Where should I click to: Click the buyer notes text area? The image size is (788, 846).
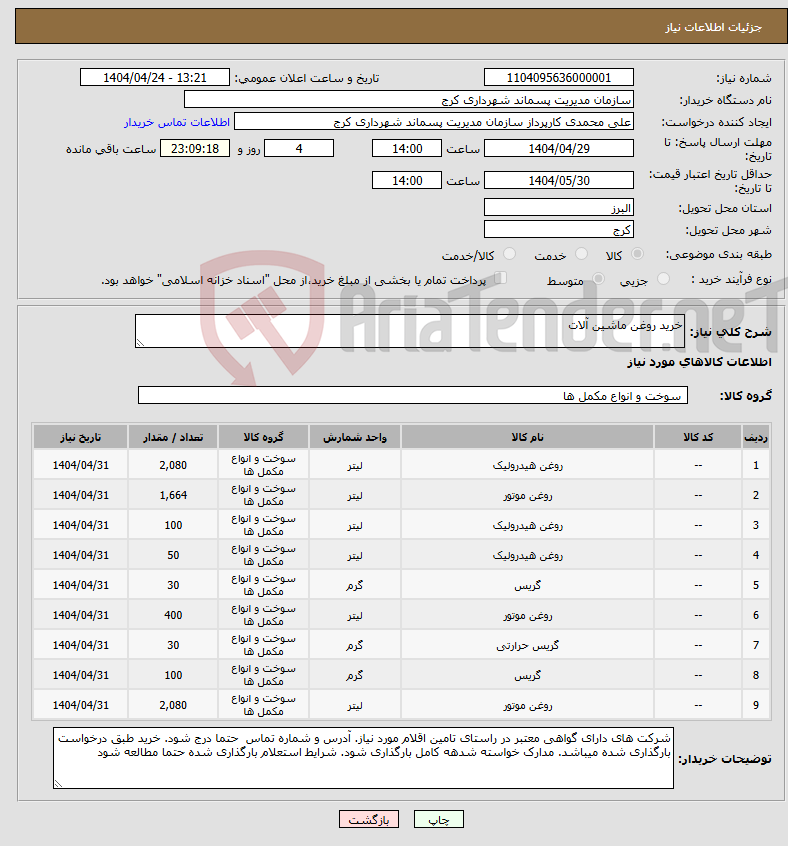364,758
